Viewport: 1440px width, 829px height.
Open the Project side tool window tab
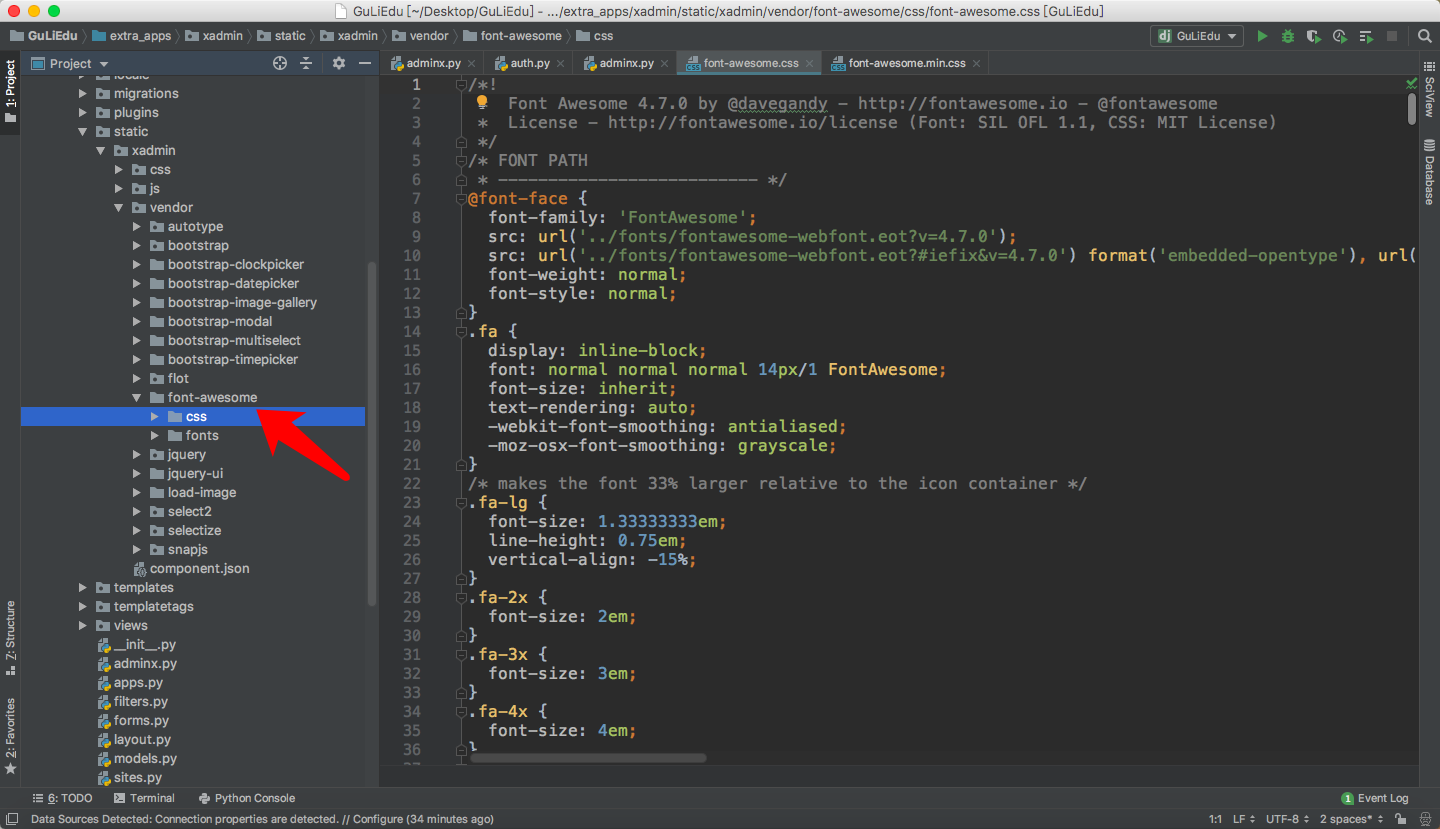(x=10, y=92)
